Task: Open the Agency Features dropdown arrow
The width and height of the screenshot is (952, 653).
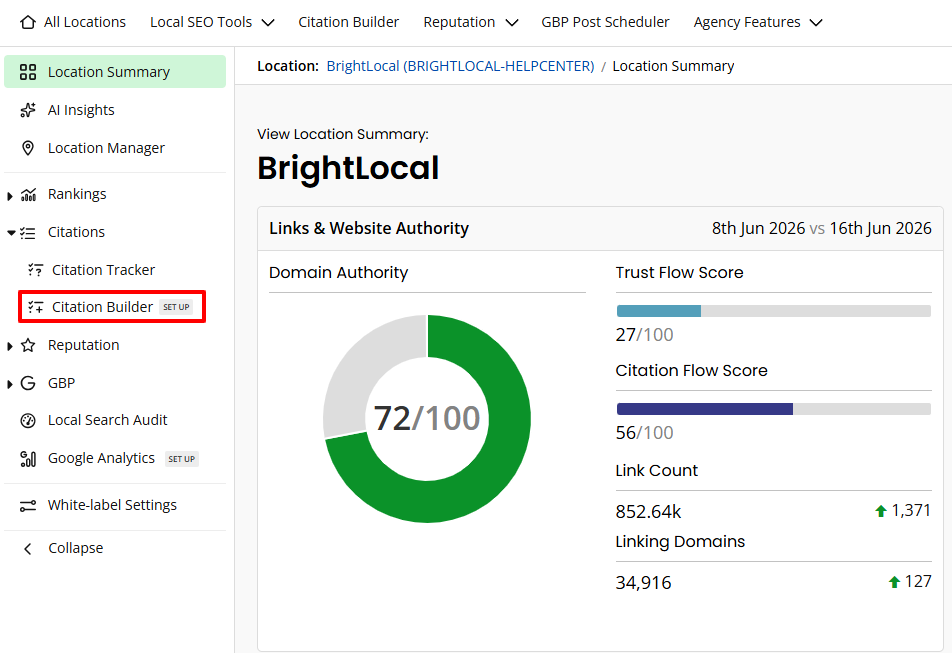Action: click(x=816, y=23)
